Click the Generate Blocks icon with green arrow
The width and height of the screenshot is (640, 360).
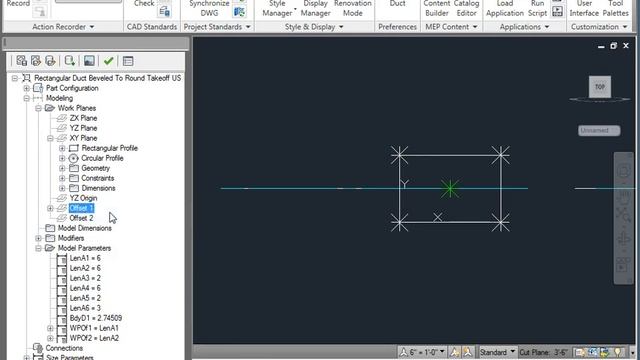tap(69, 61)
